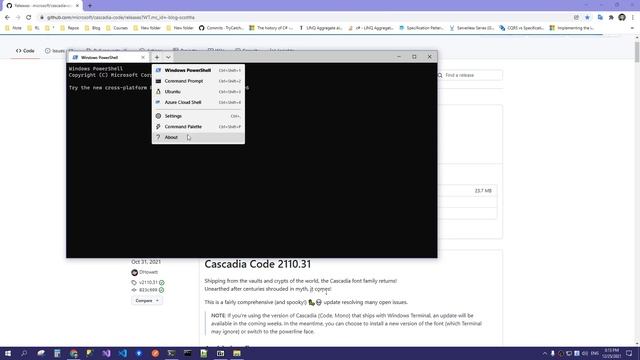The height and width of the screenshot is (360, 640).
Task: Bookmark this page with the star icon
Action: pyautogui.click(x=587, y=17)
